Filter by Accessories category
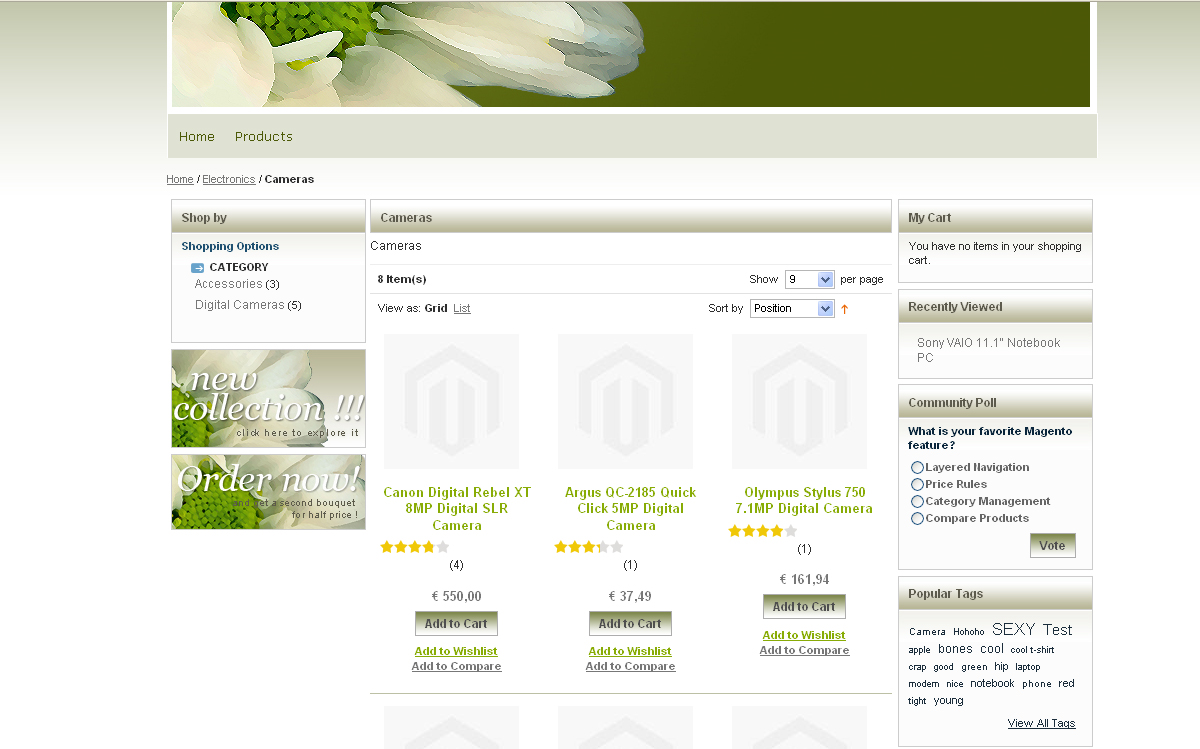This screenshot has height=749, width=1200. pos(228,285)
